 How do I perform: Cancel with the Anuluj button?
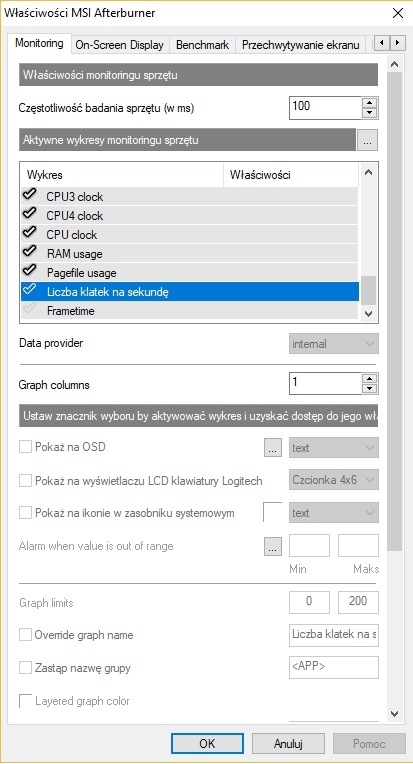click(288, 744)
